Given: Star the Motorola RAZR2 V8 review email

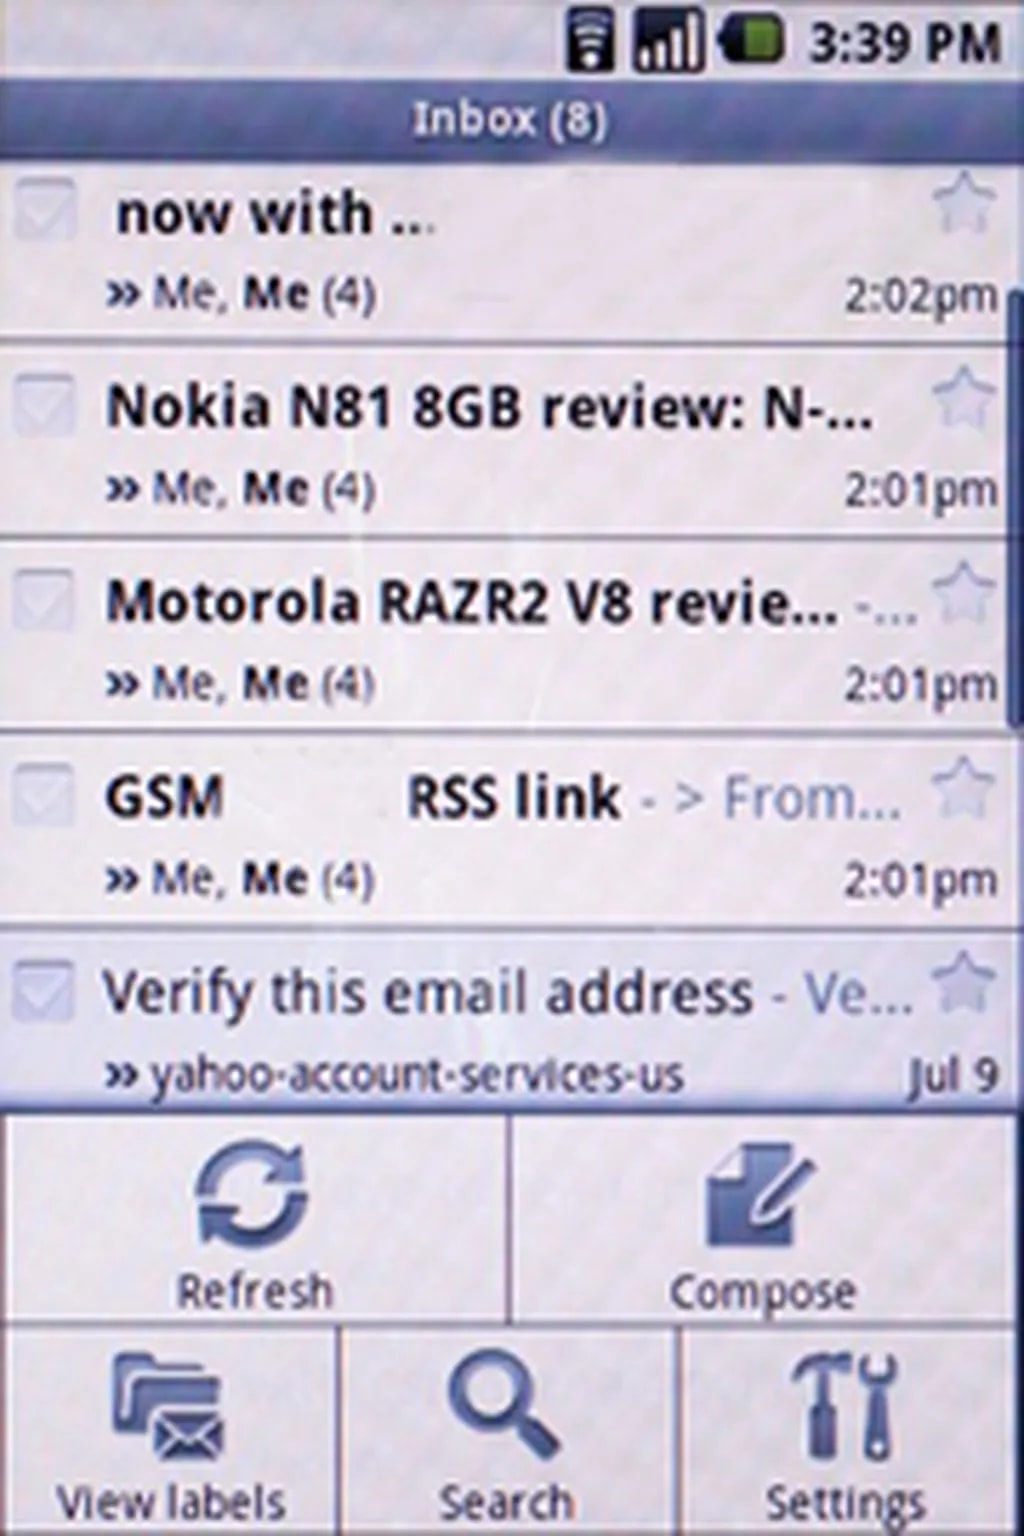Looking at the screenshot, I should (x=963, y=592).
